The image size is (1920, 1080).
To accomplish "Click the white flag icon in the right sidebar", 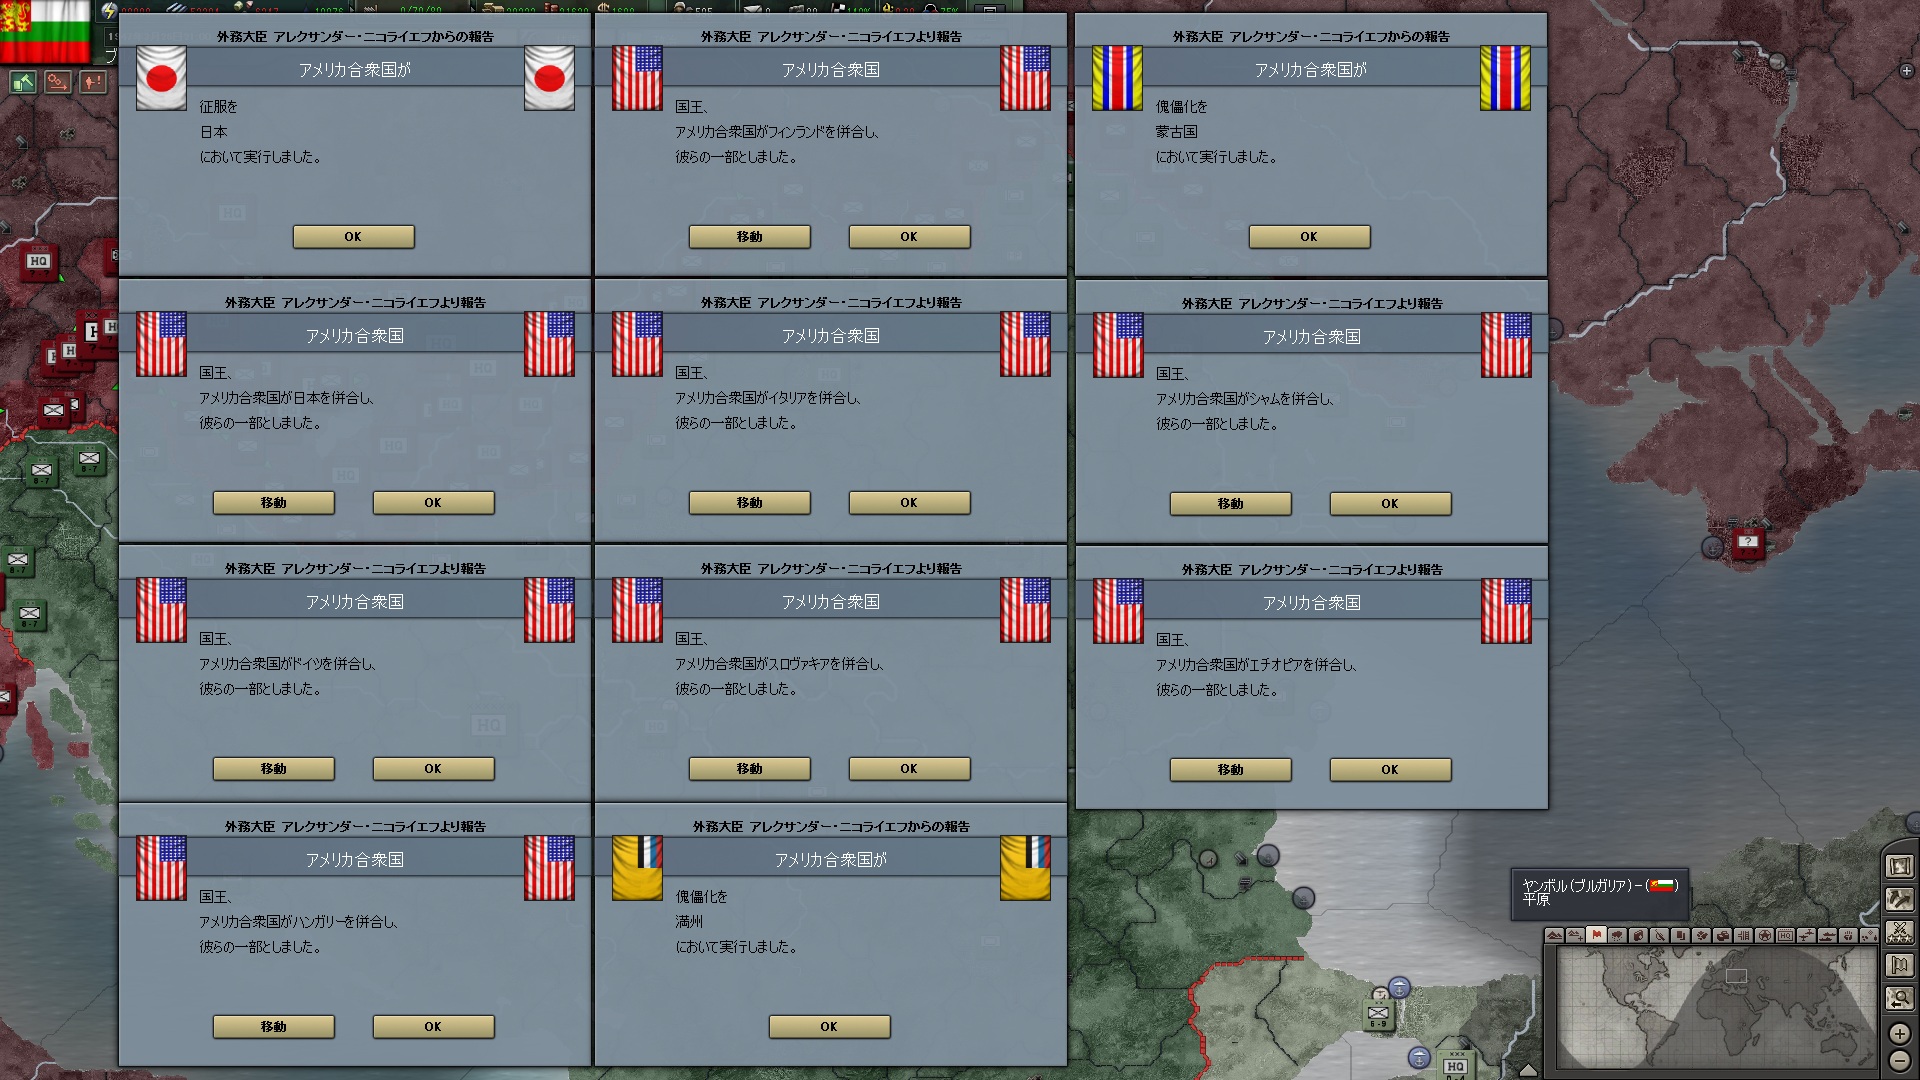I will point(1899,965).
